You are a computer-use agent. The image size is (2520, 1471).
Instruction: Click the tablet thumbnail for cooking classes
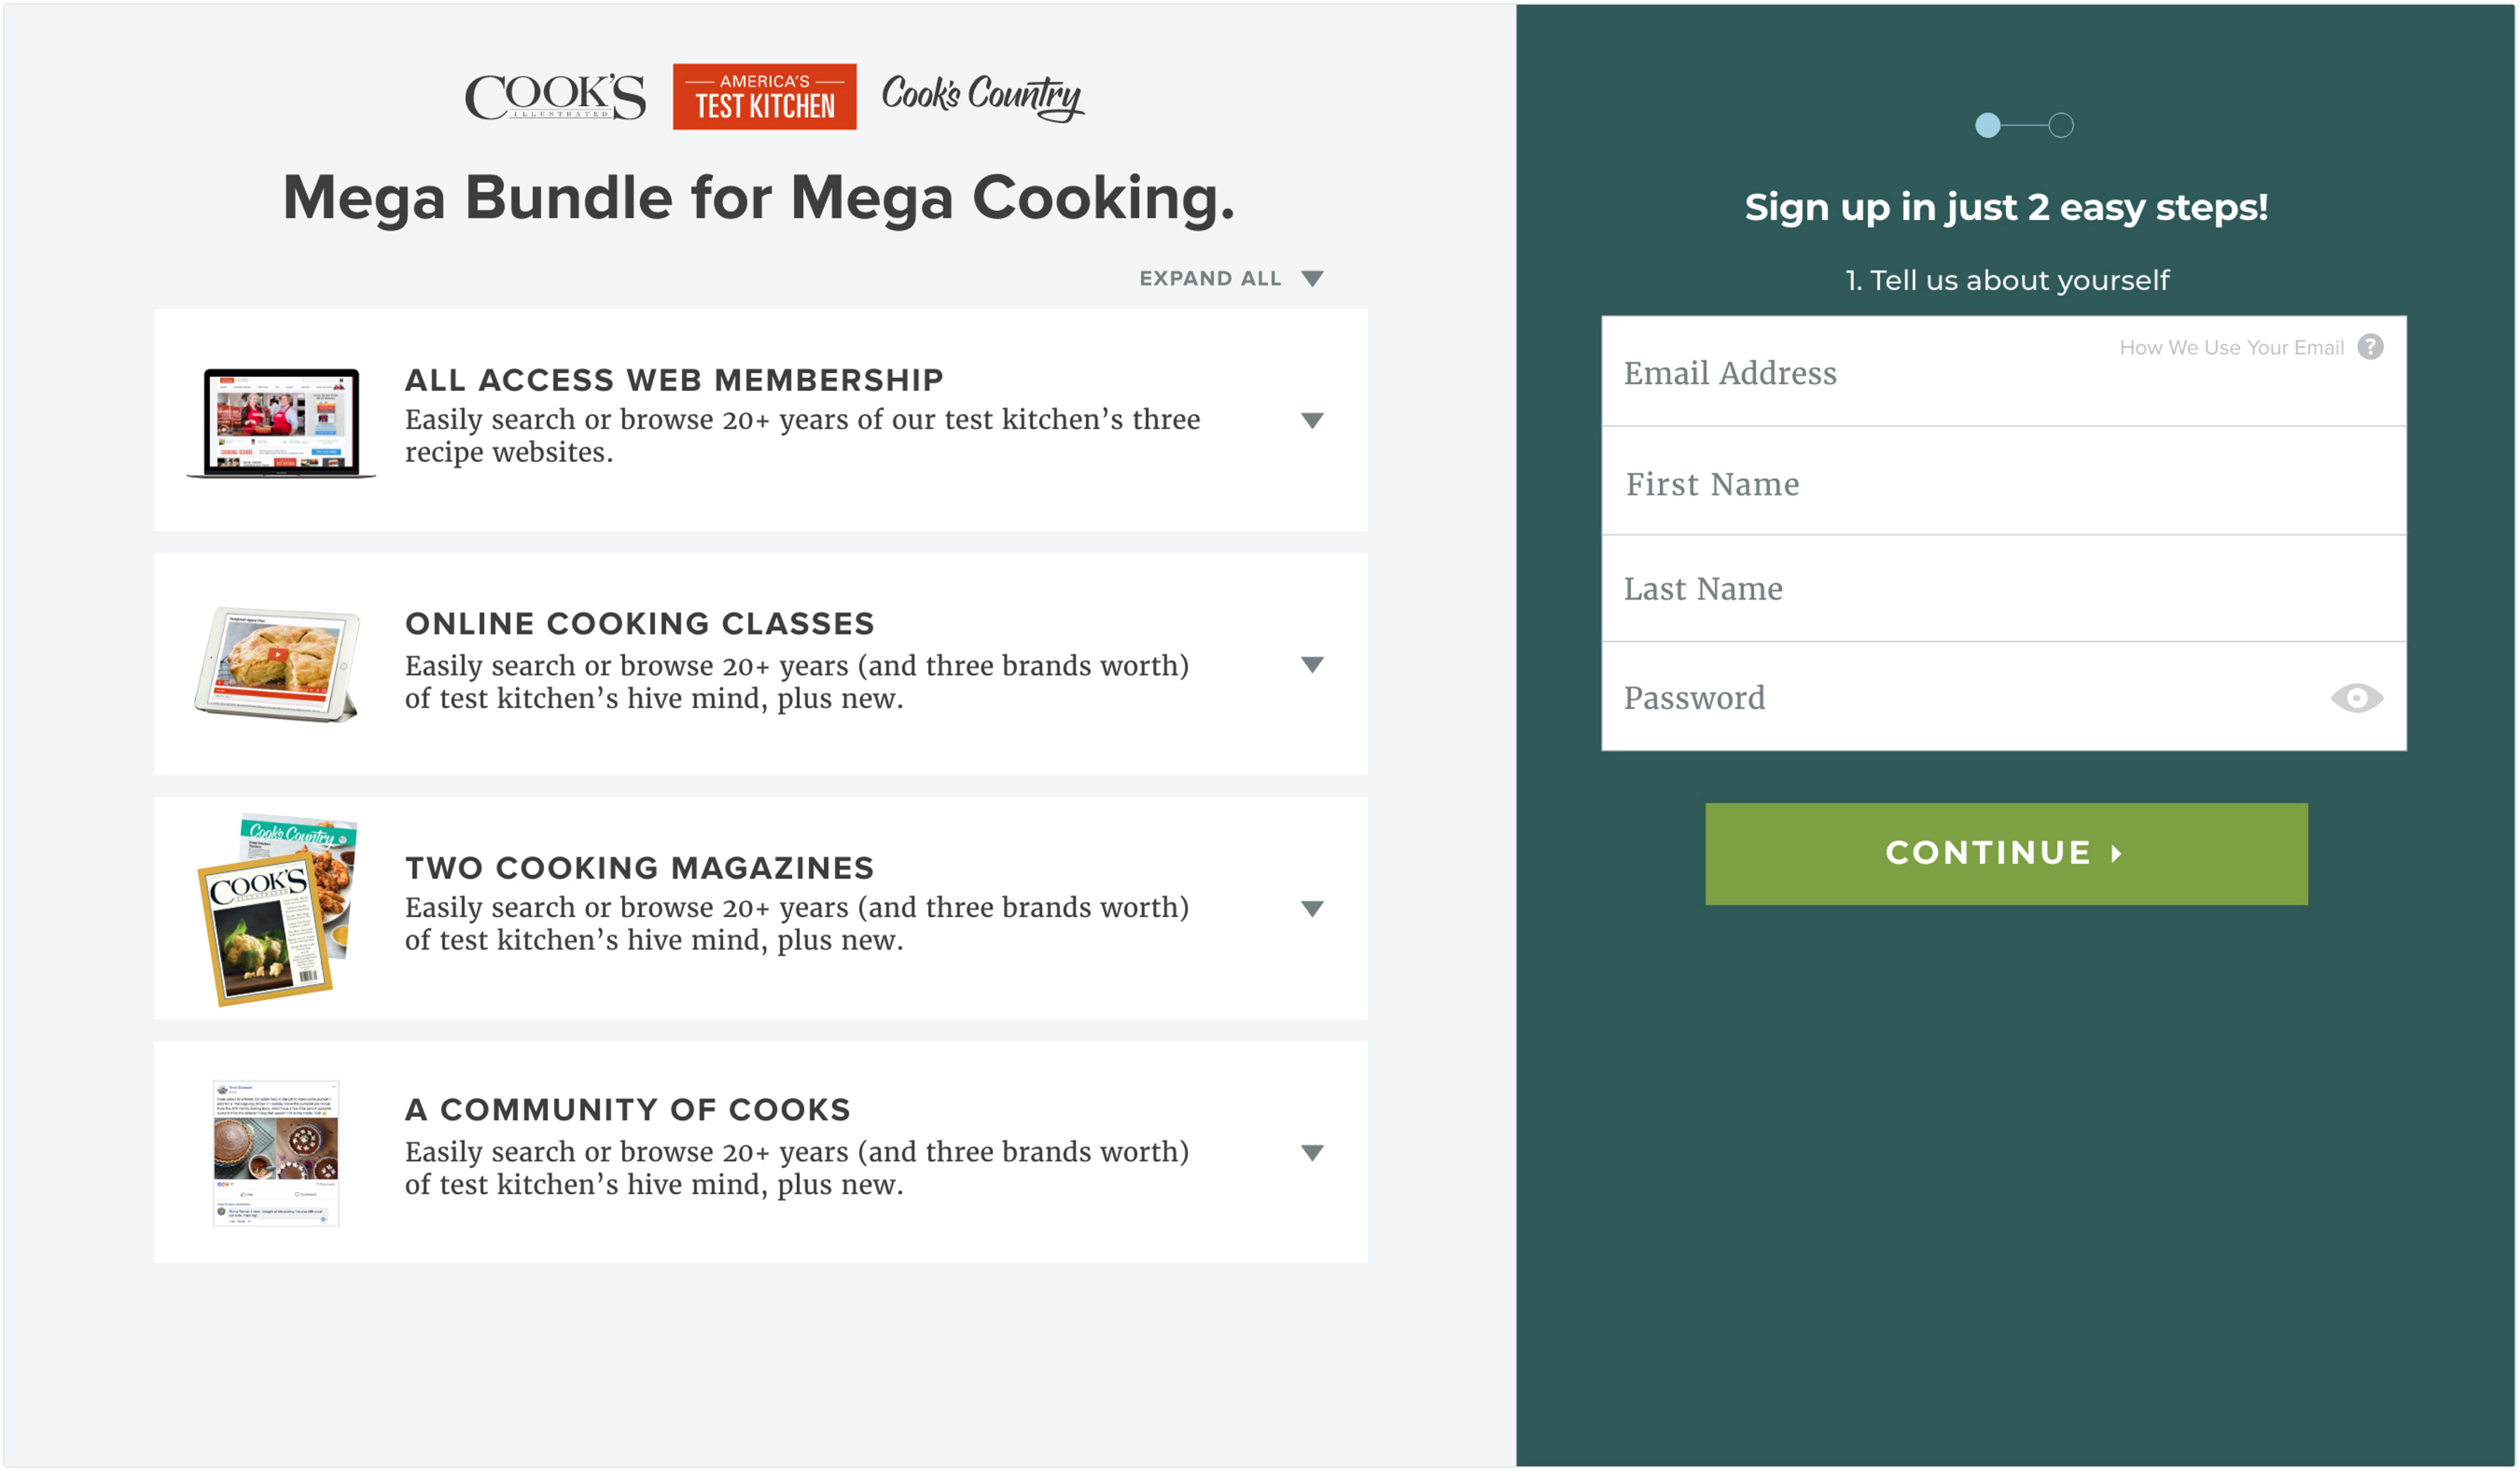pos(277,664)
